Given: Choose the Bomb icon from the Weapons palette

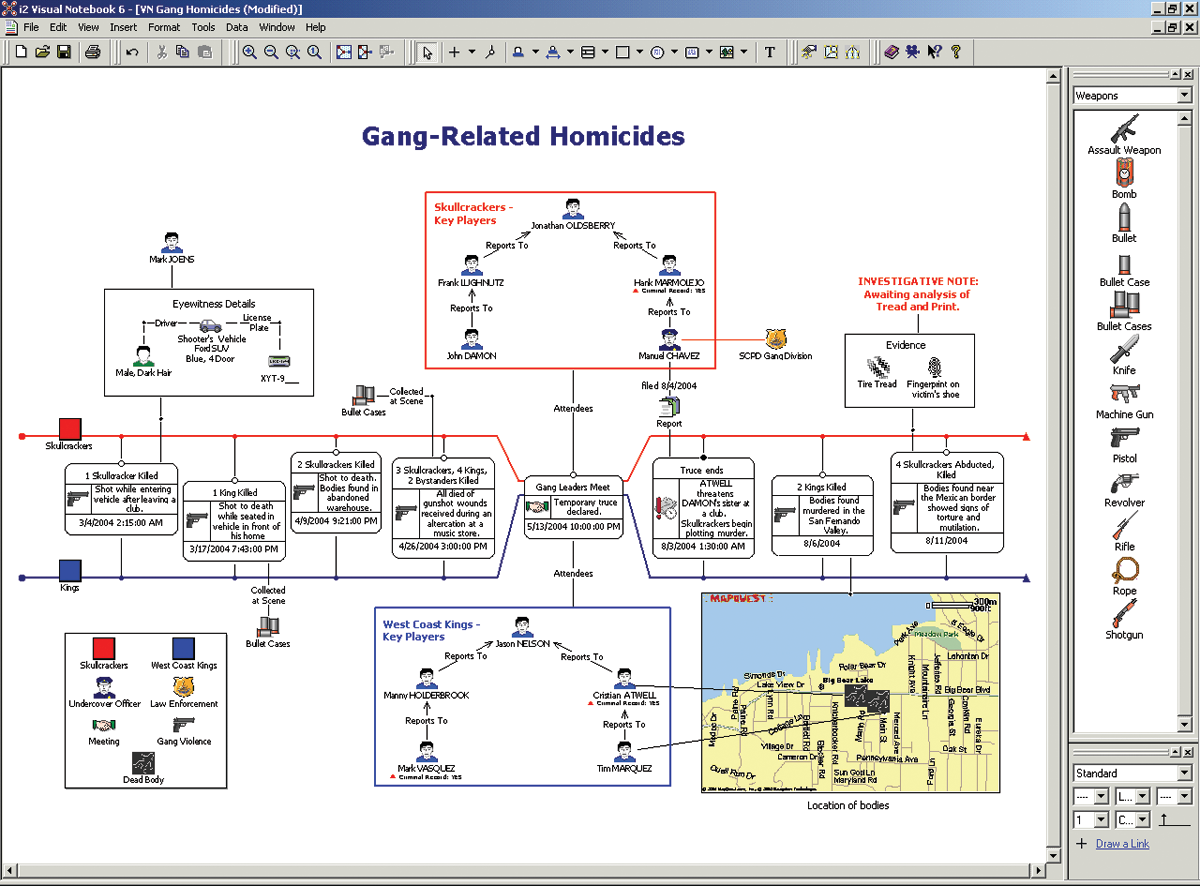Looking at the screenshot, I should tap(1123, 170).
